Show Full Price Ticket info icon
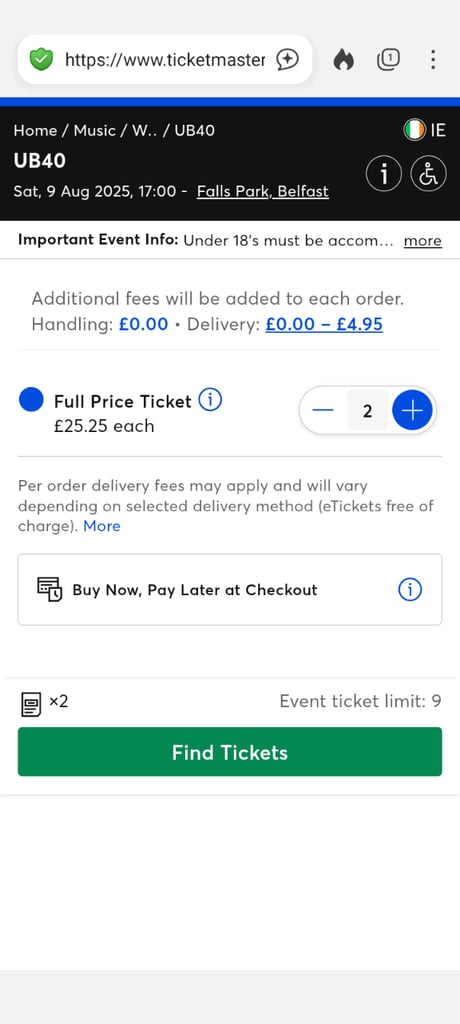 click(210, 400)
